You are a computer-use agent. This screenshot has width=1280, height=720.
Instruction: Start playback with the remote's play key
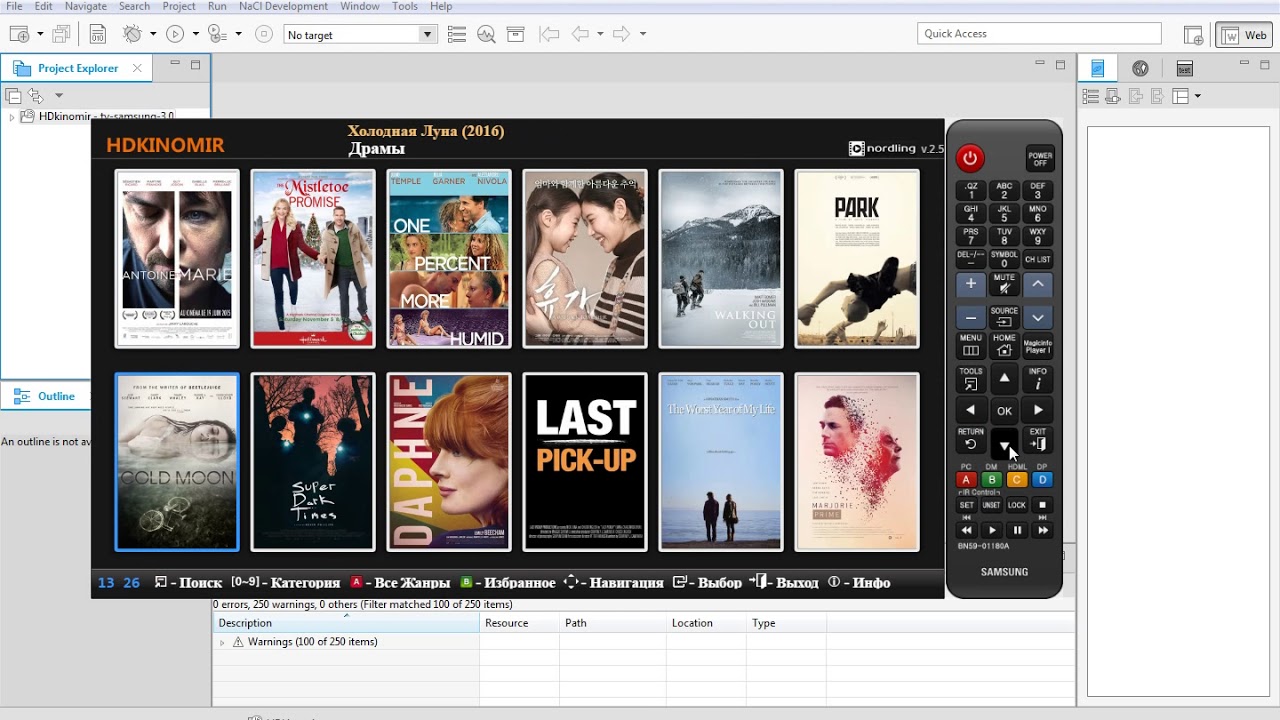tap(991, 530)
